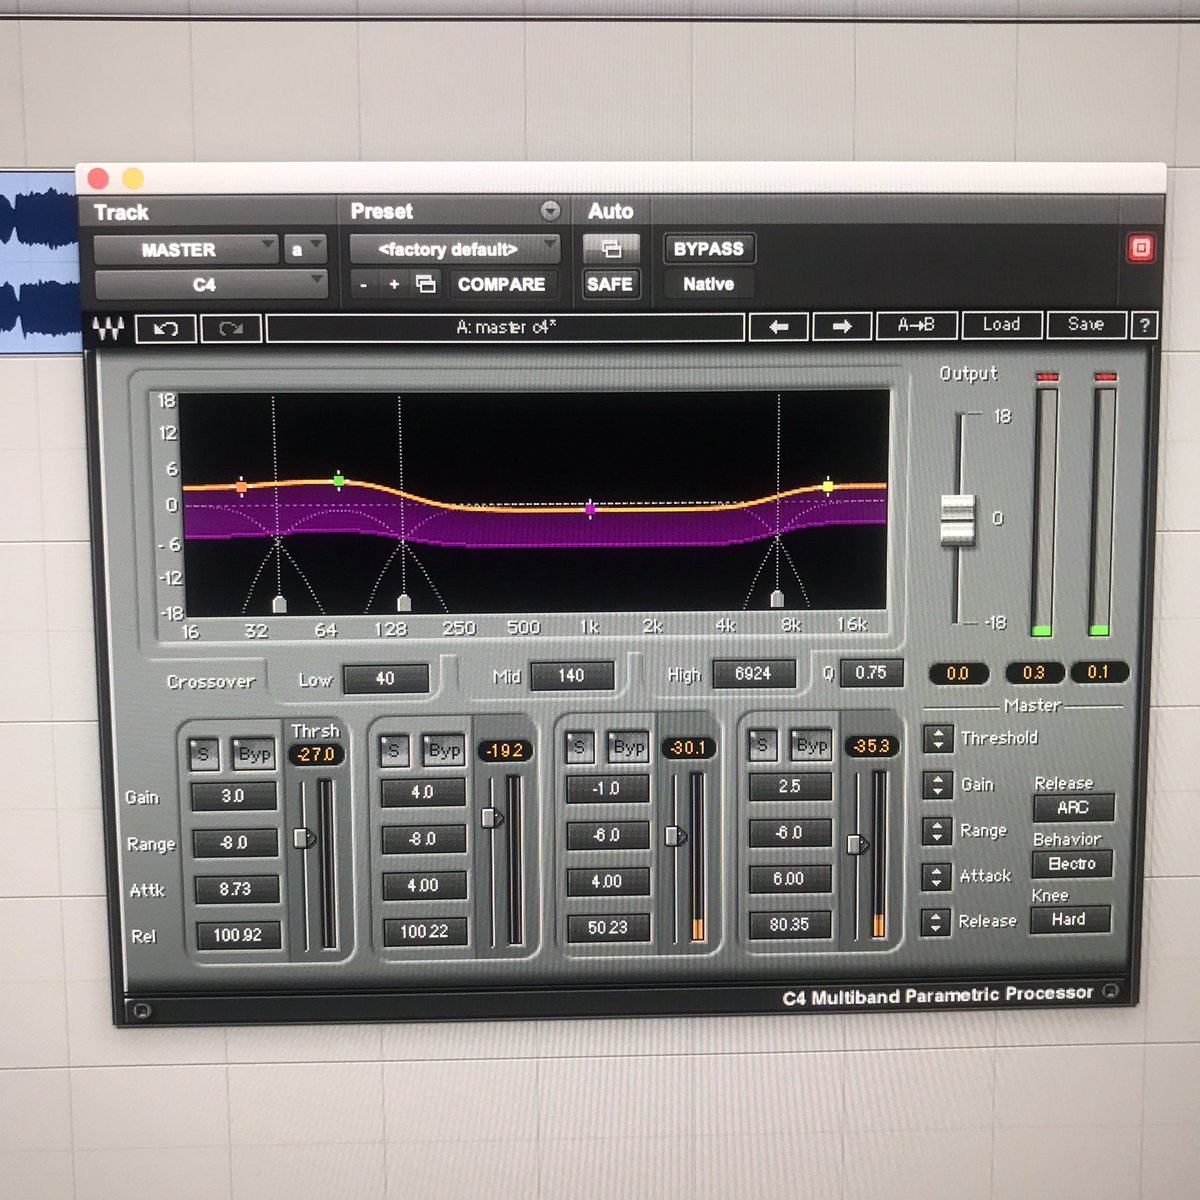Open the insert position 'a' dropdown
The height and width of the screenshot is (1200, 1200).
(x=305, y=249)
